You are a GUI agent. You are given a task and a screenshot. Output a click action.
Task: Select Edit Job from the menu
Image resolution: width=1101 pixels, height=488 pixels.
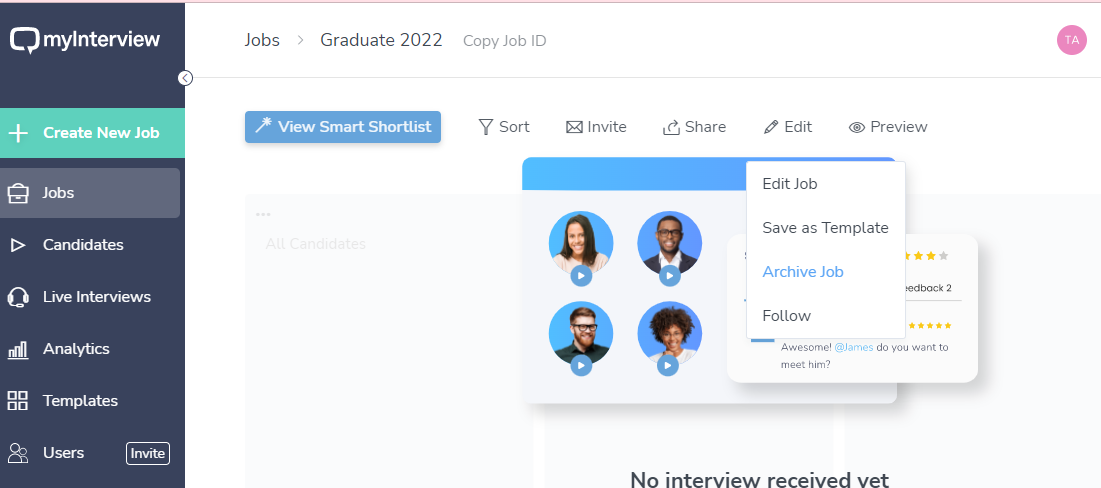(x=790, y=184)
